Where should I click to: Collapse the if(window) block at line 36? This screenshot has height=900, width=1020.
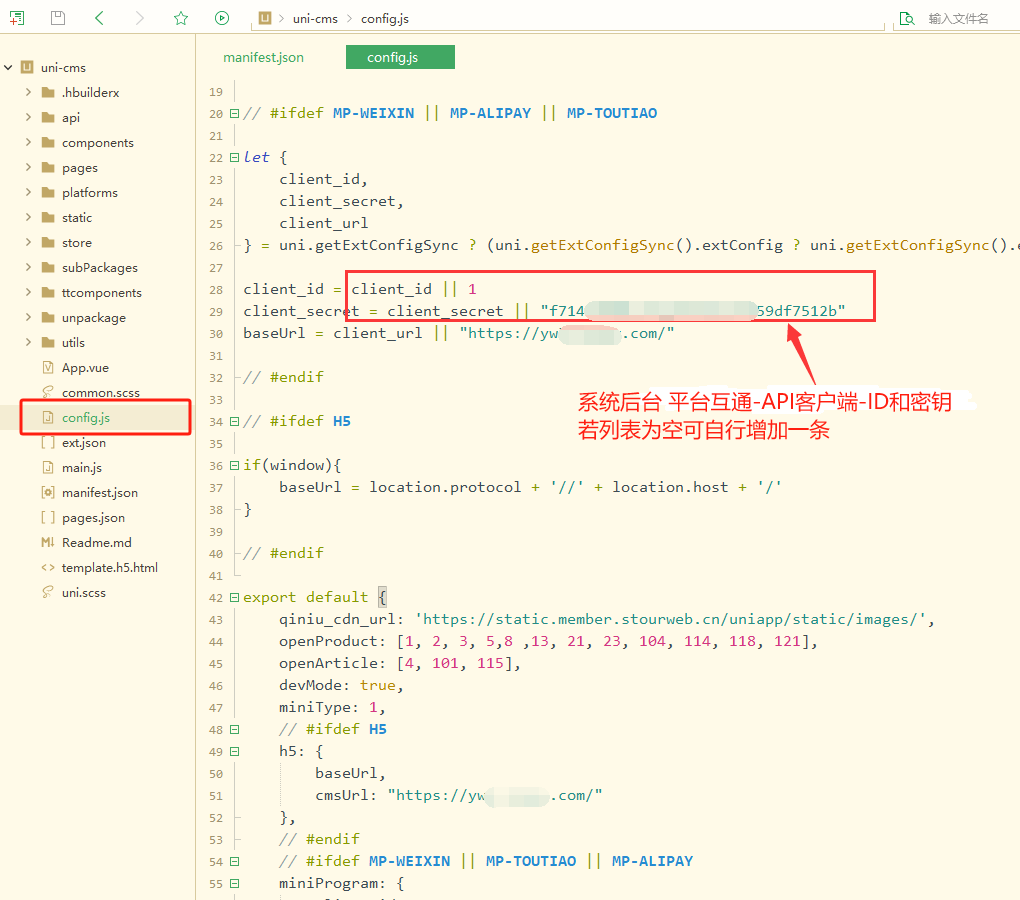[x=235, y=466]
